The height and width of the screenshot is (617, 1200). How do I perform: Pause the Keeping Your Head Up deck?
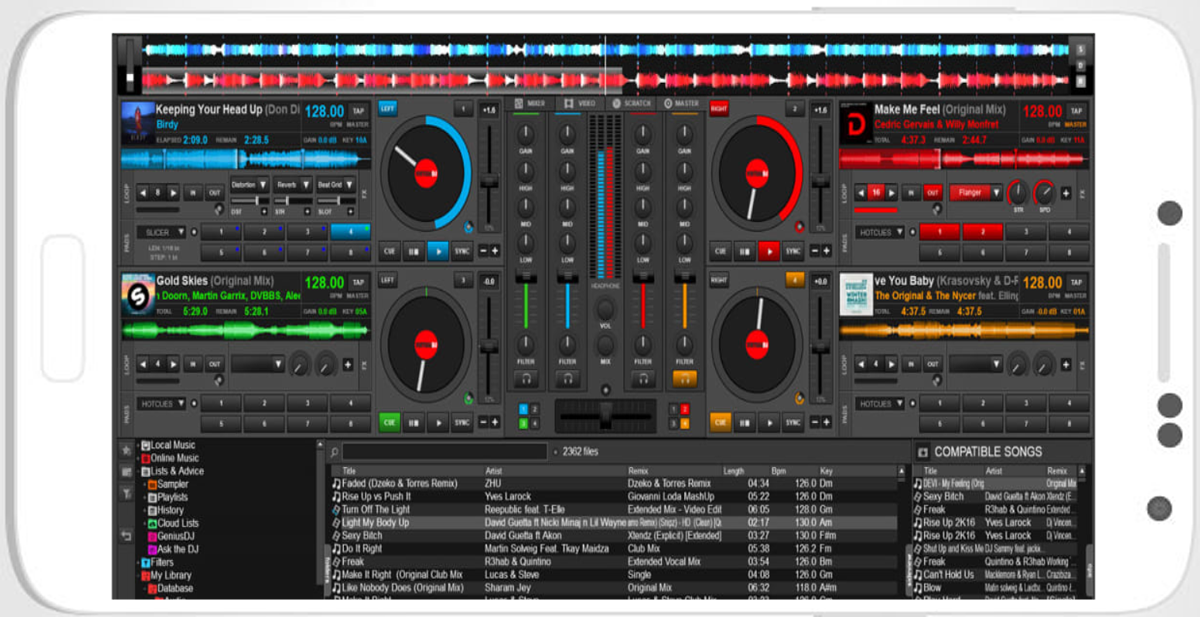pos(413,252)
